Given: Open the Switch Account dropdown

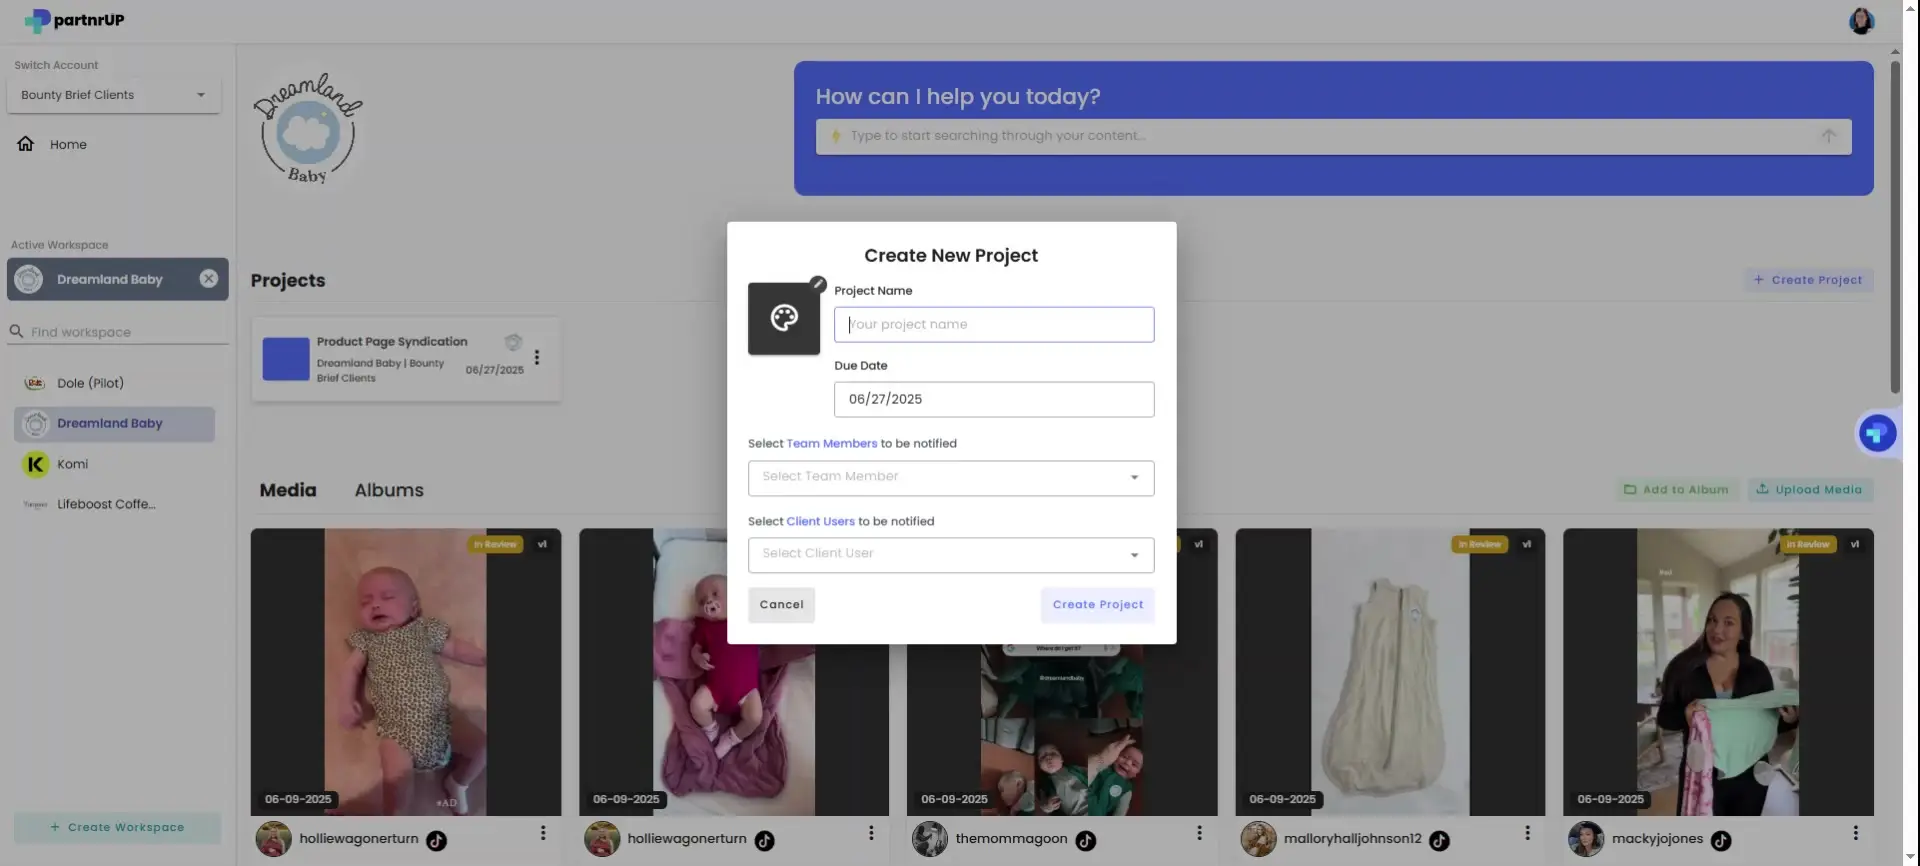Looking at the screenshot, I should (114, 95).
